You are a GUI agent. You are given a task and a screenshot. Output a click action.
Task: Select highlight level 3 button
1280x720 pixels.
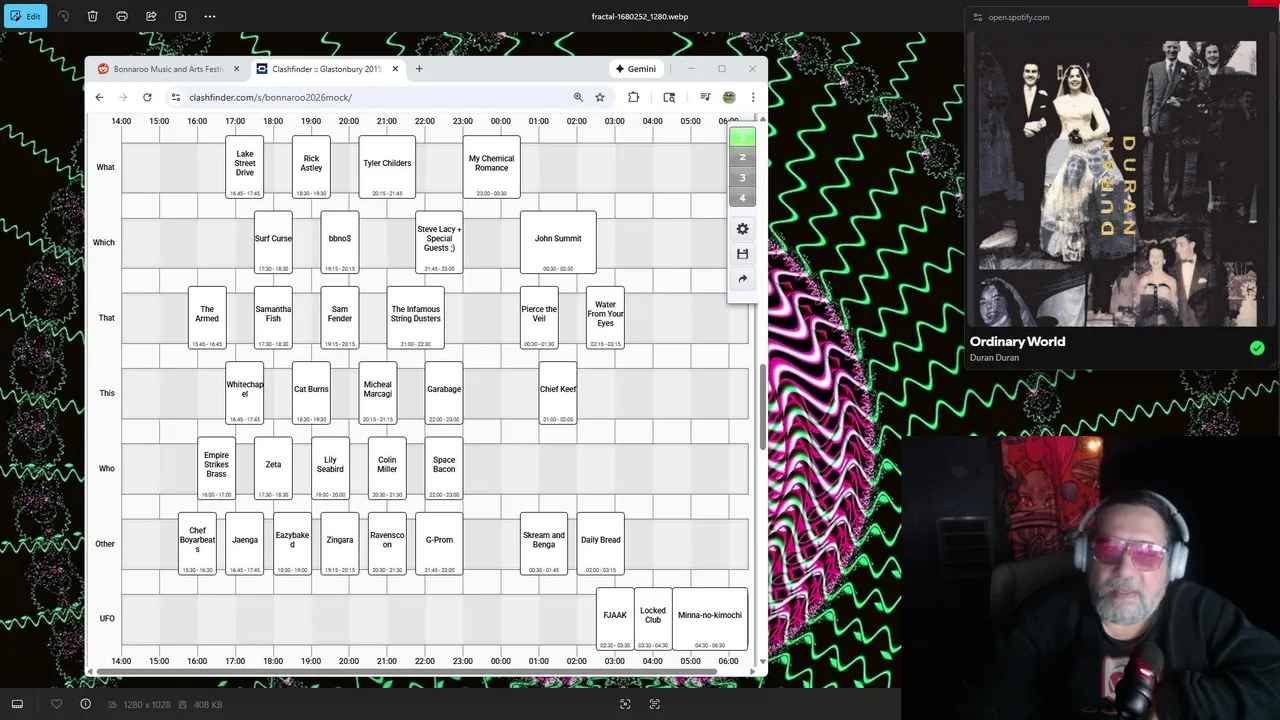(x=742, y=178)
